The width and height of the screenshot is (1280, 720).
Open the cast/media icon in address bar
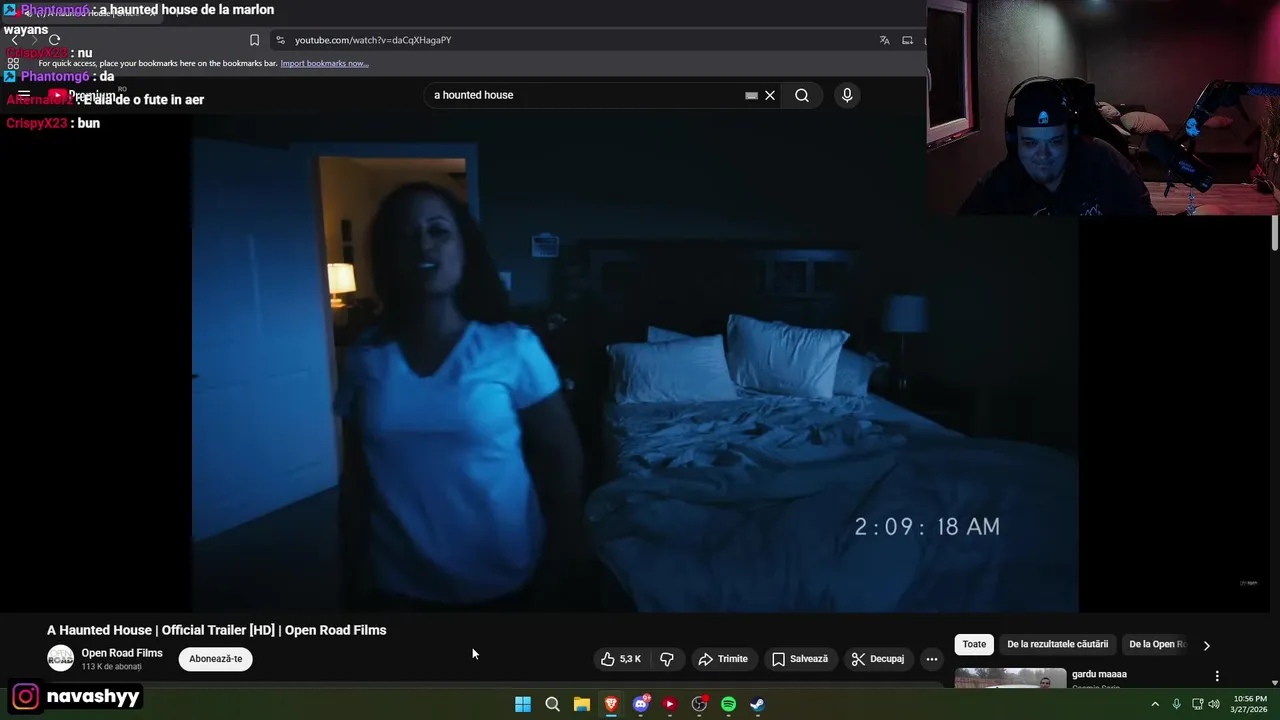(907, 40)
